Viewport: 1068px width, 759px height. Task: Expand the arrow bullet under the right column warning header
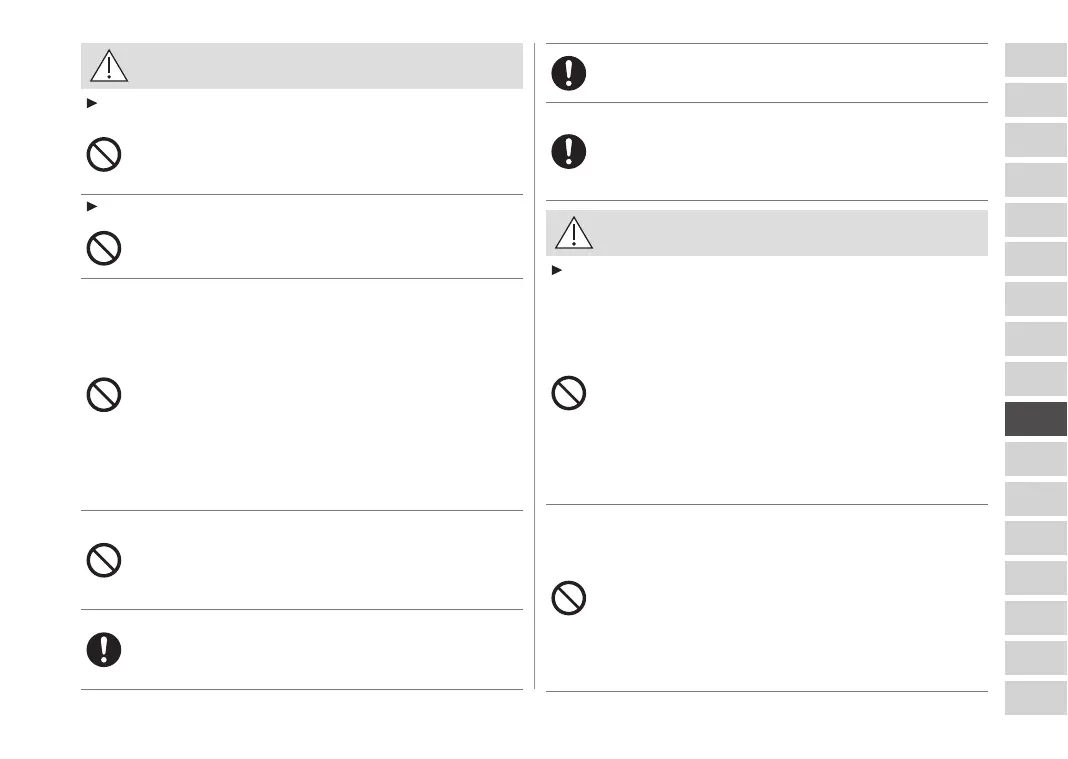554,271
